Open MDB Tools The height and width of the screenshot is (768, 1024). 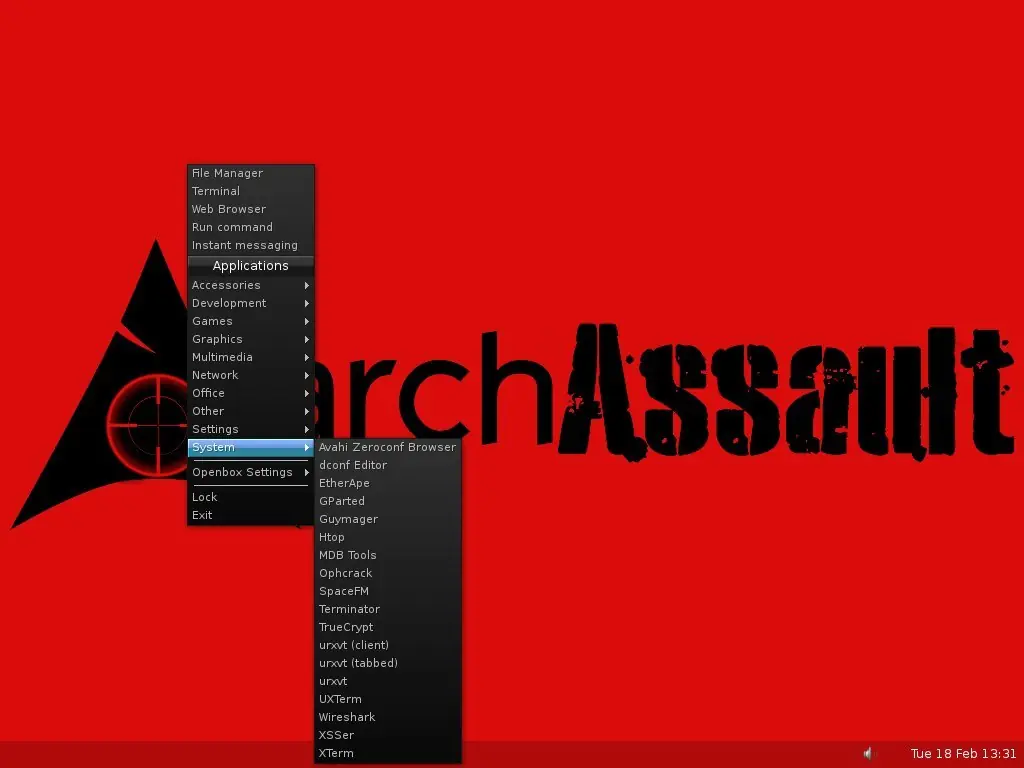[388, 555]
